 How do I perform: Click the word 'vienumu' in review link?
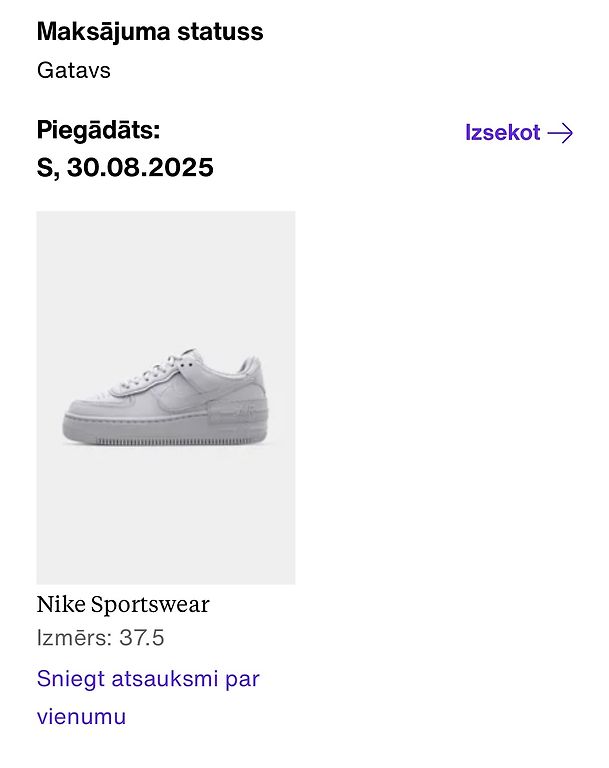[x=81, y=717]
